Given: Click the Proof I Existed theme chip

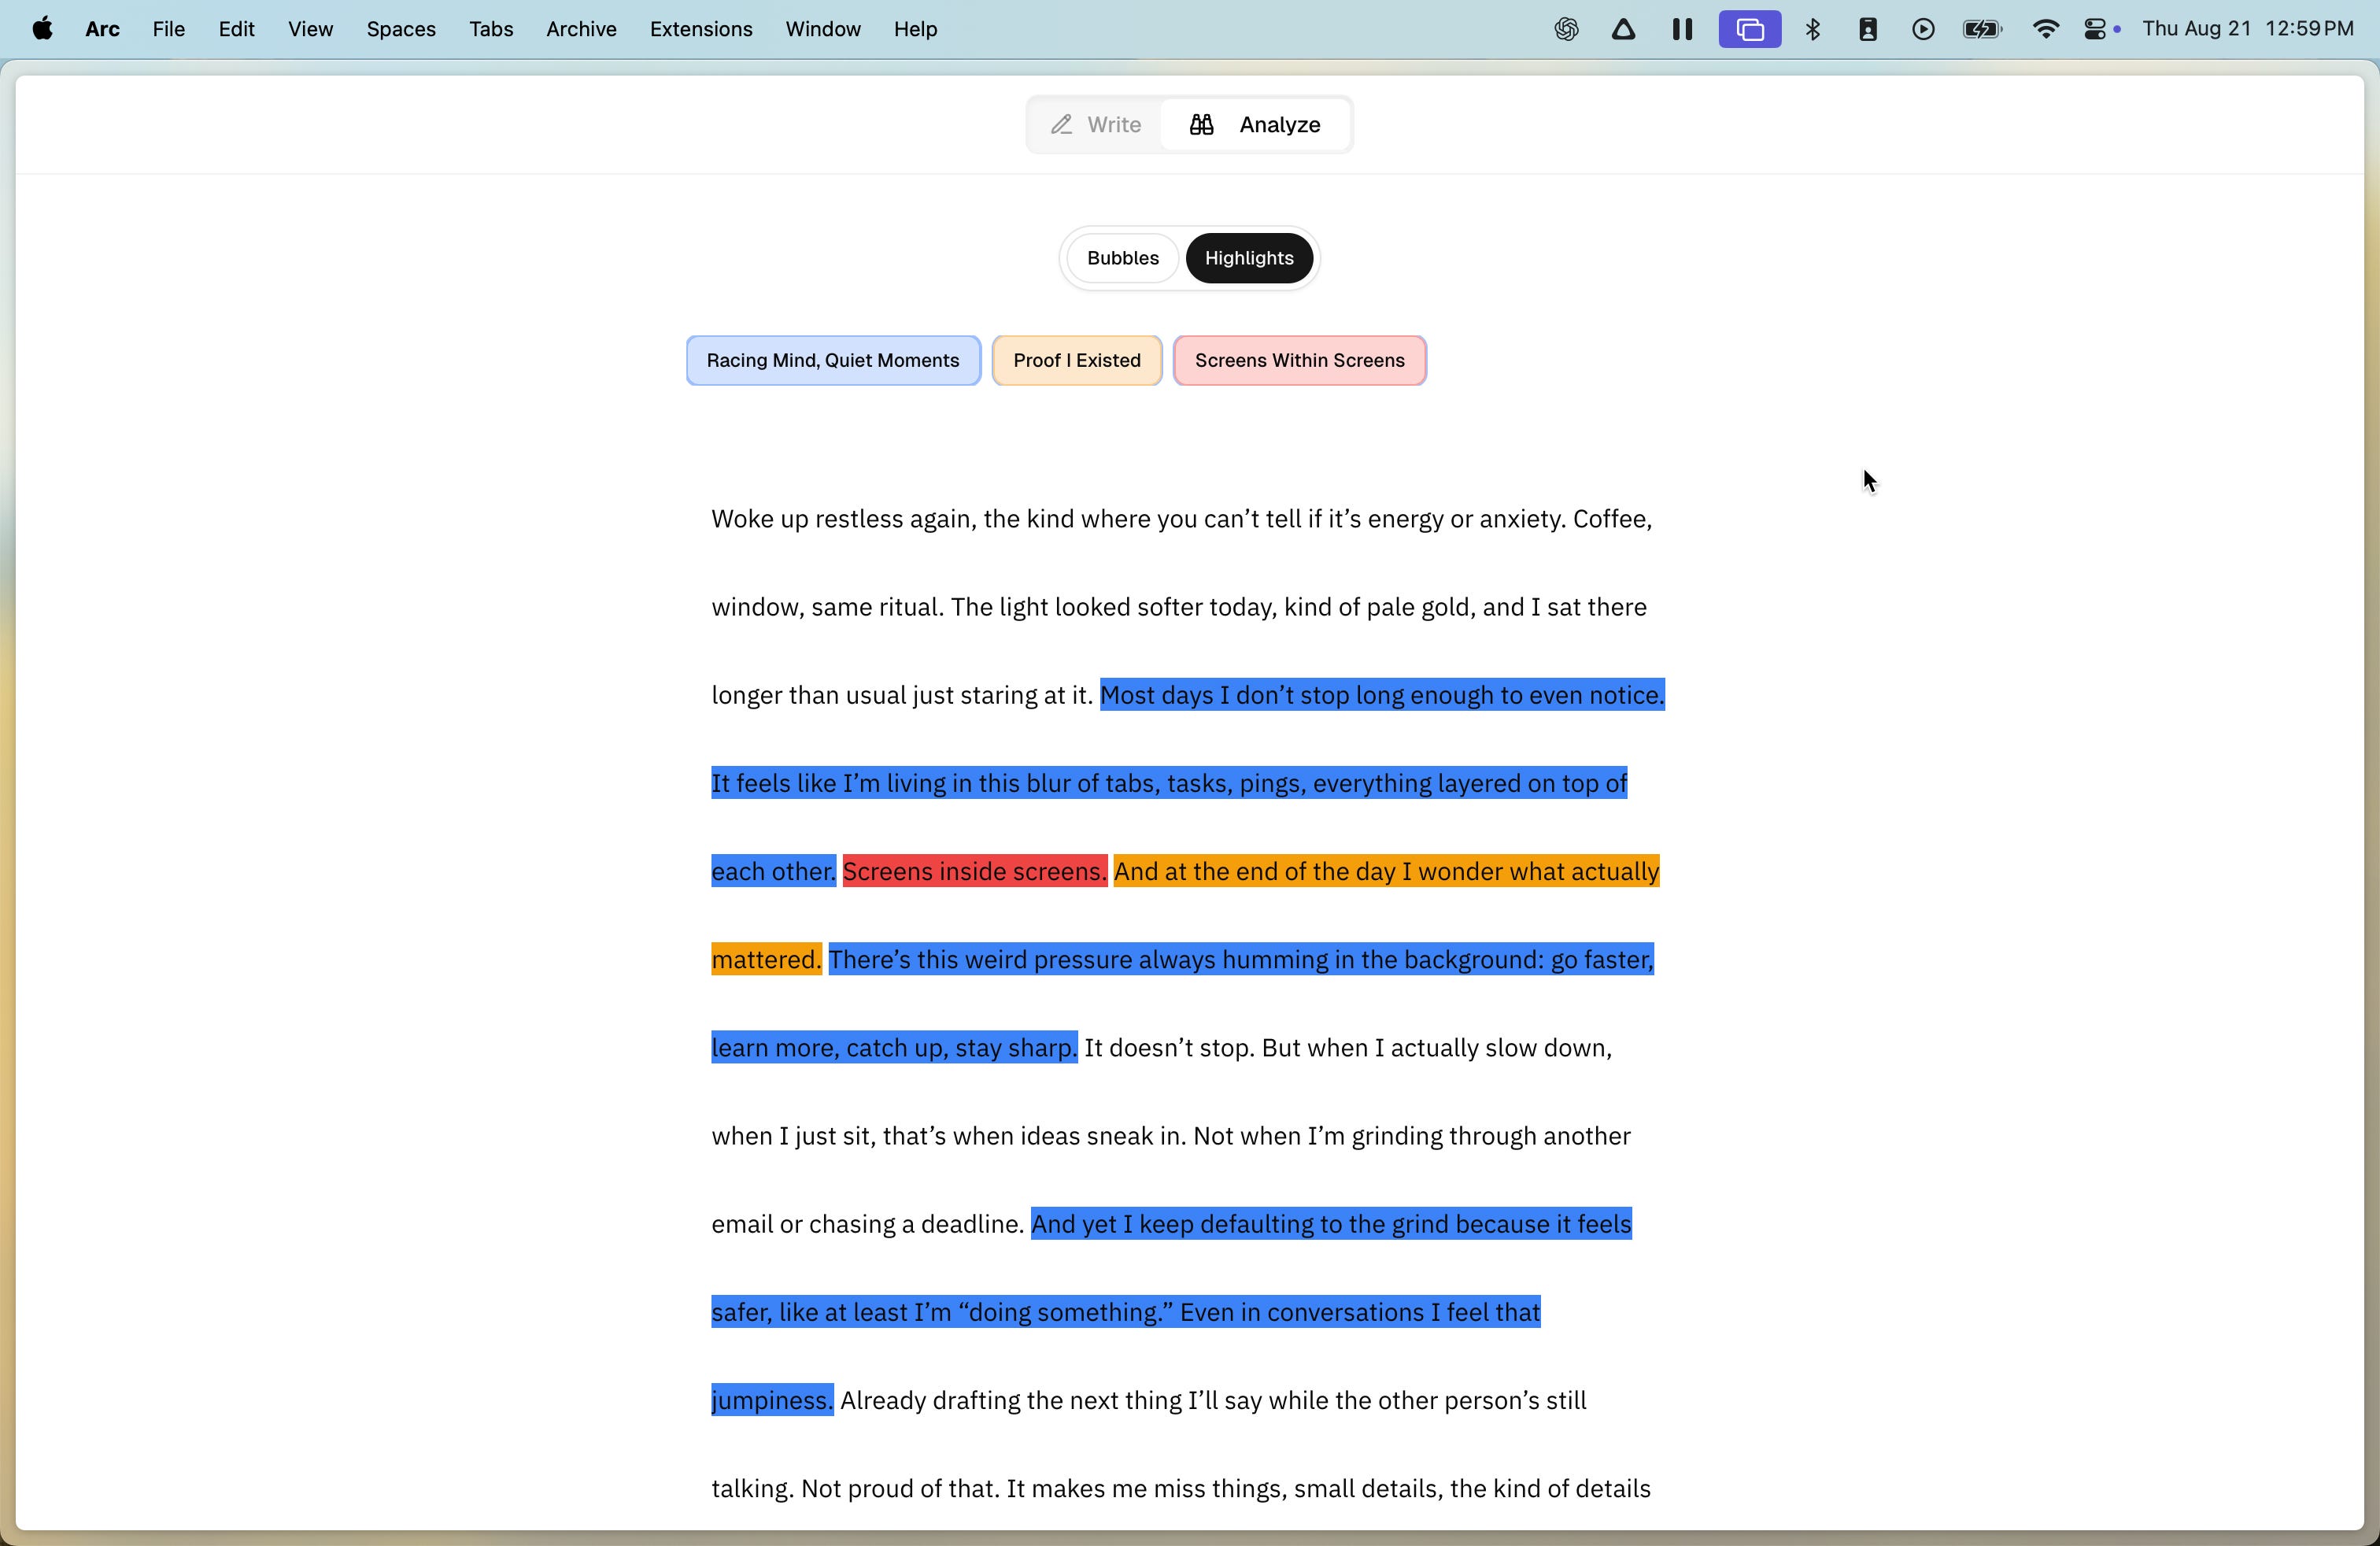Looking at the screenshot, I should [1076, 360].
